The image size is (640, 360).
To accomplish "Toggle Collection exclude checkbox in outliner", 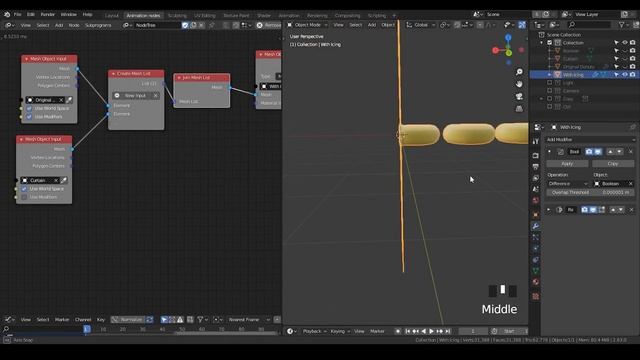I will click(x=549, y=43).
